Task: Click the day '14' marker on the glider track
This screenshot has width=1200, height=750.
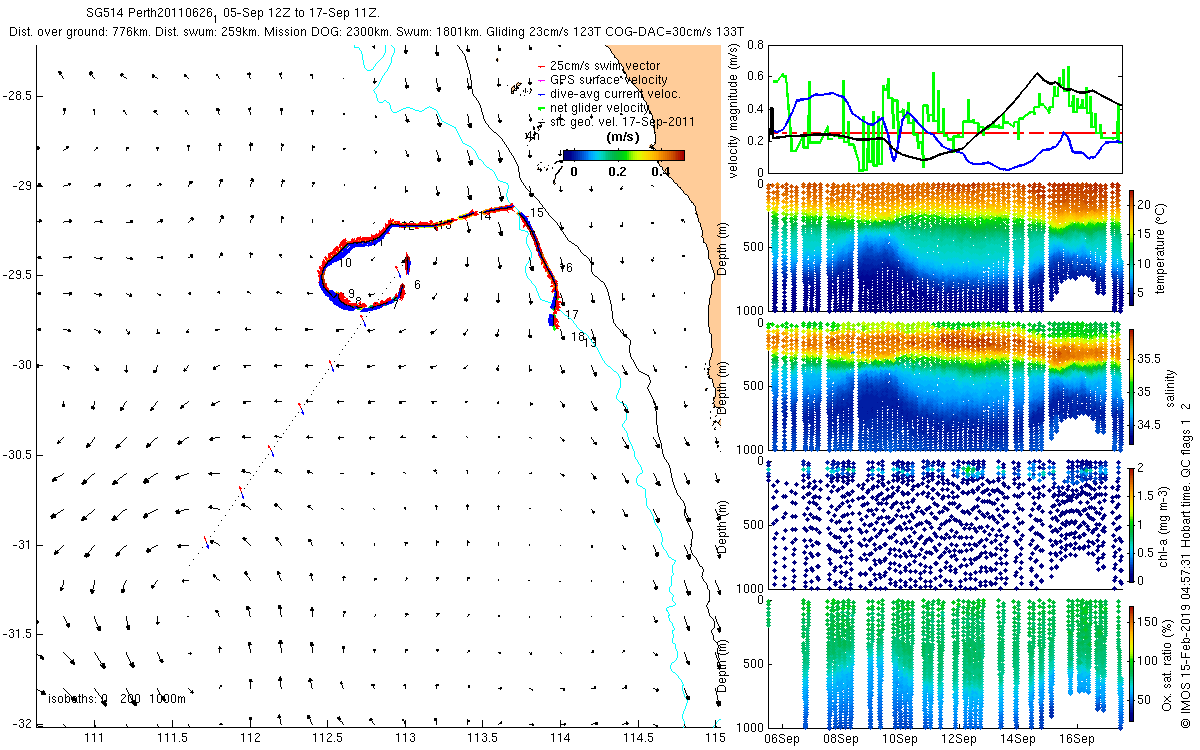Action: 484,215
